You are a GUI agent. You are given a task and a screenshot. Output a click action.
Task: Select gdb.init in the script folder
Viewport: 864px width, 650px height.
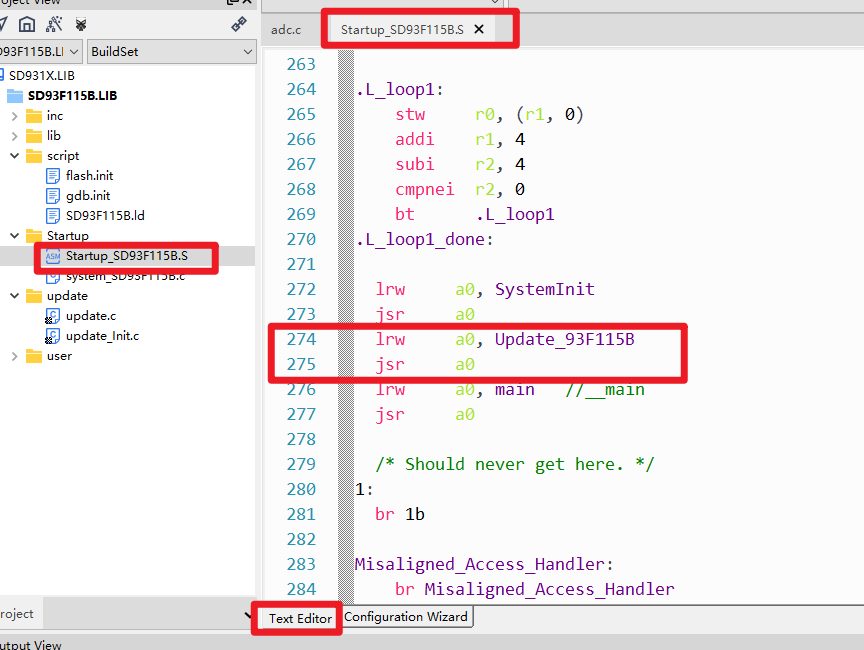click(x=87, y=196)
